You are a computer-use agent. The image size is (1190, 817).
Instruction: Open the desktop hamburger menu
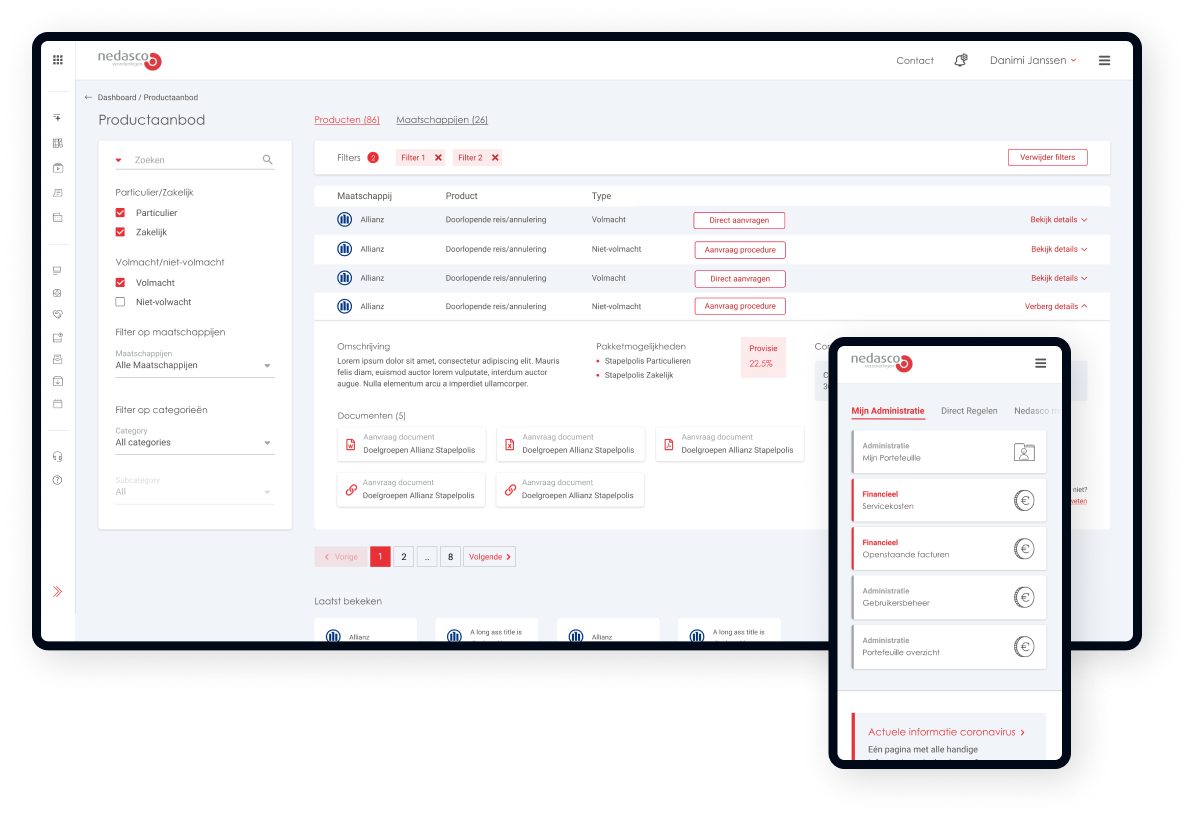[x=1104, y=61]
